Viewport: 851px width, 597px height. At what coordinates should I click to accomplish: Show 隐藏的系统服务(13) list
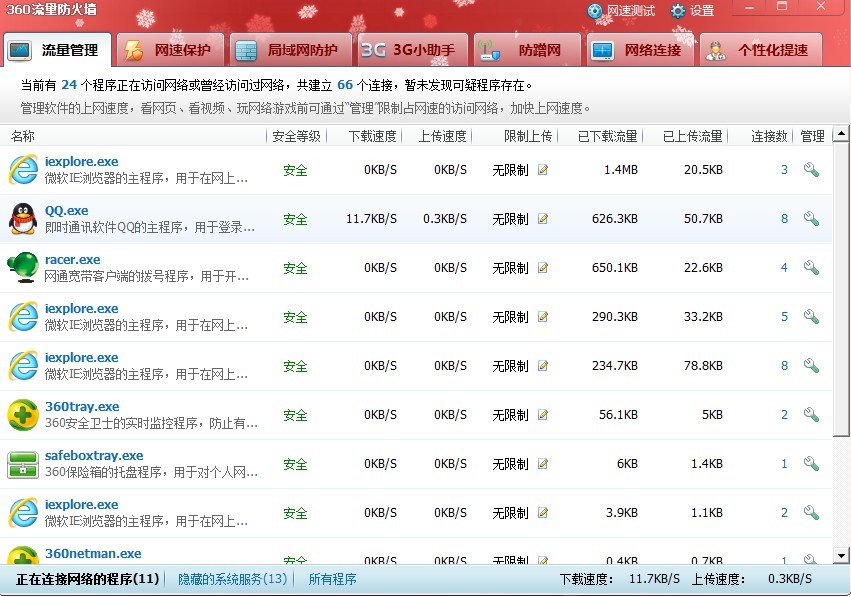233,579
